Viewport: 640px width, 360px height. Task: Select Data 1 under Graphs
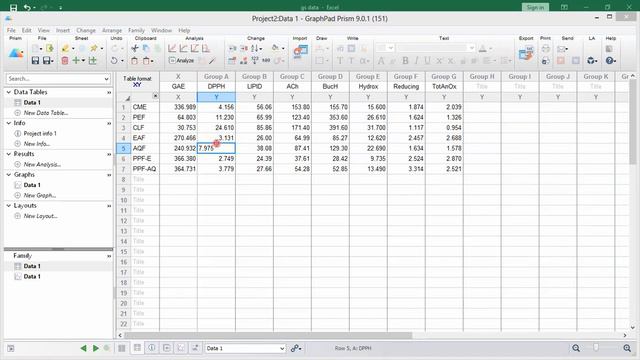[32, 185]
